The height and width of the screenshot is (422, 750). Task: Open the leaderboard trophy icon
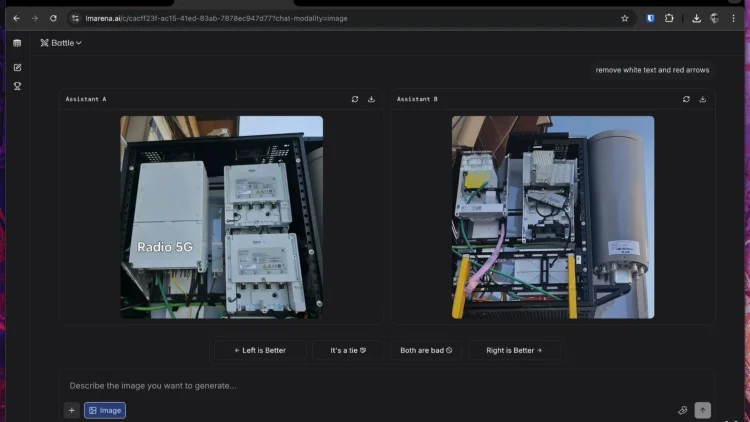pos(16,86)
